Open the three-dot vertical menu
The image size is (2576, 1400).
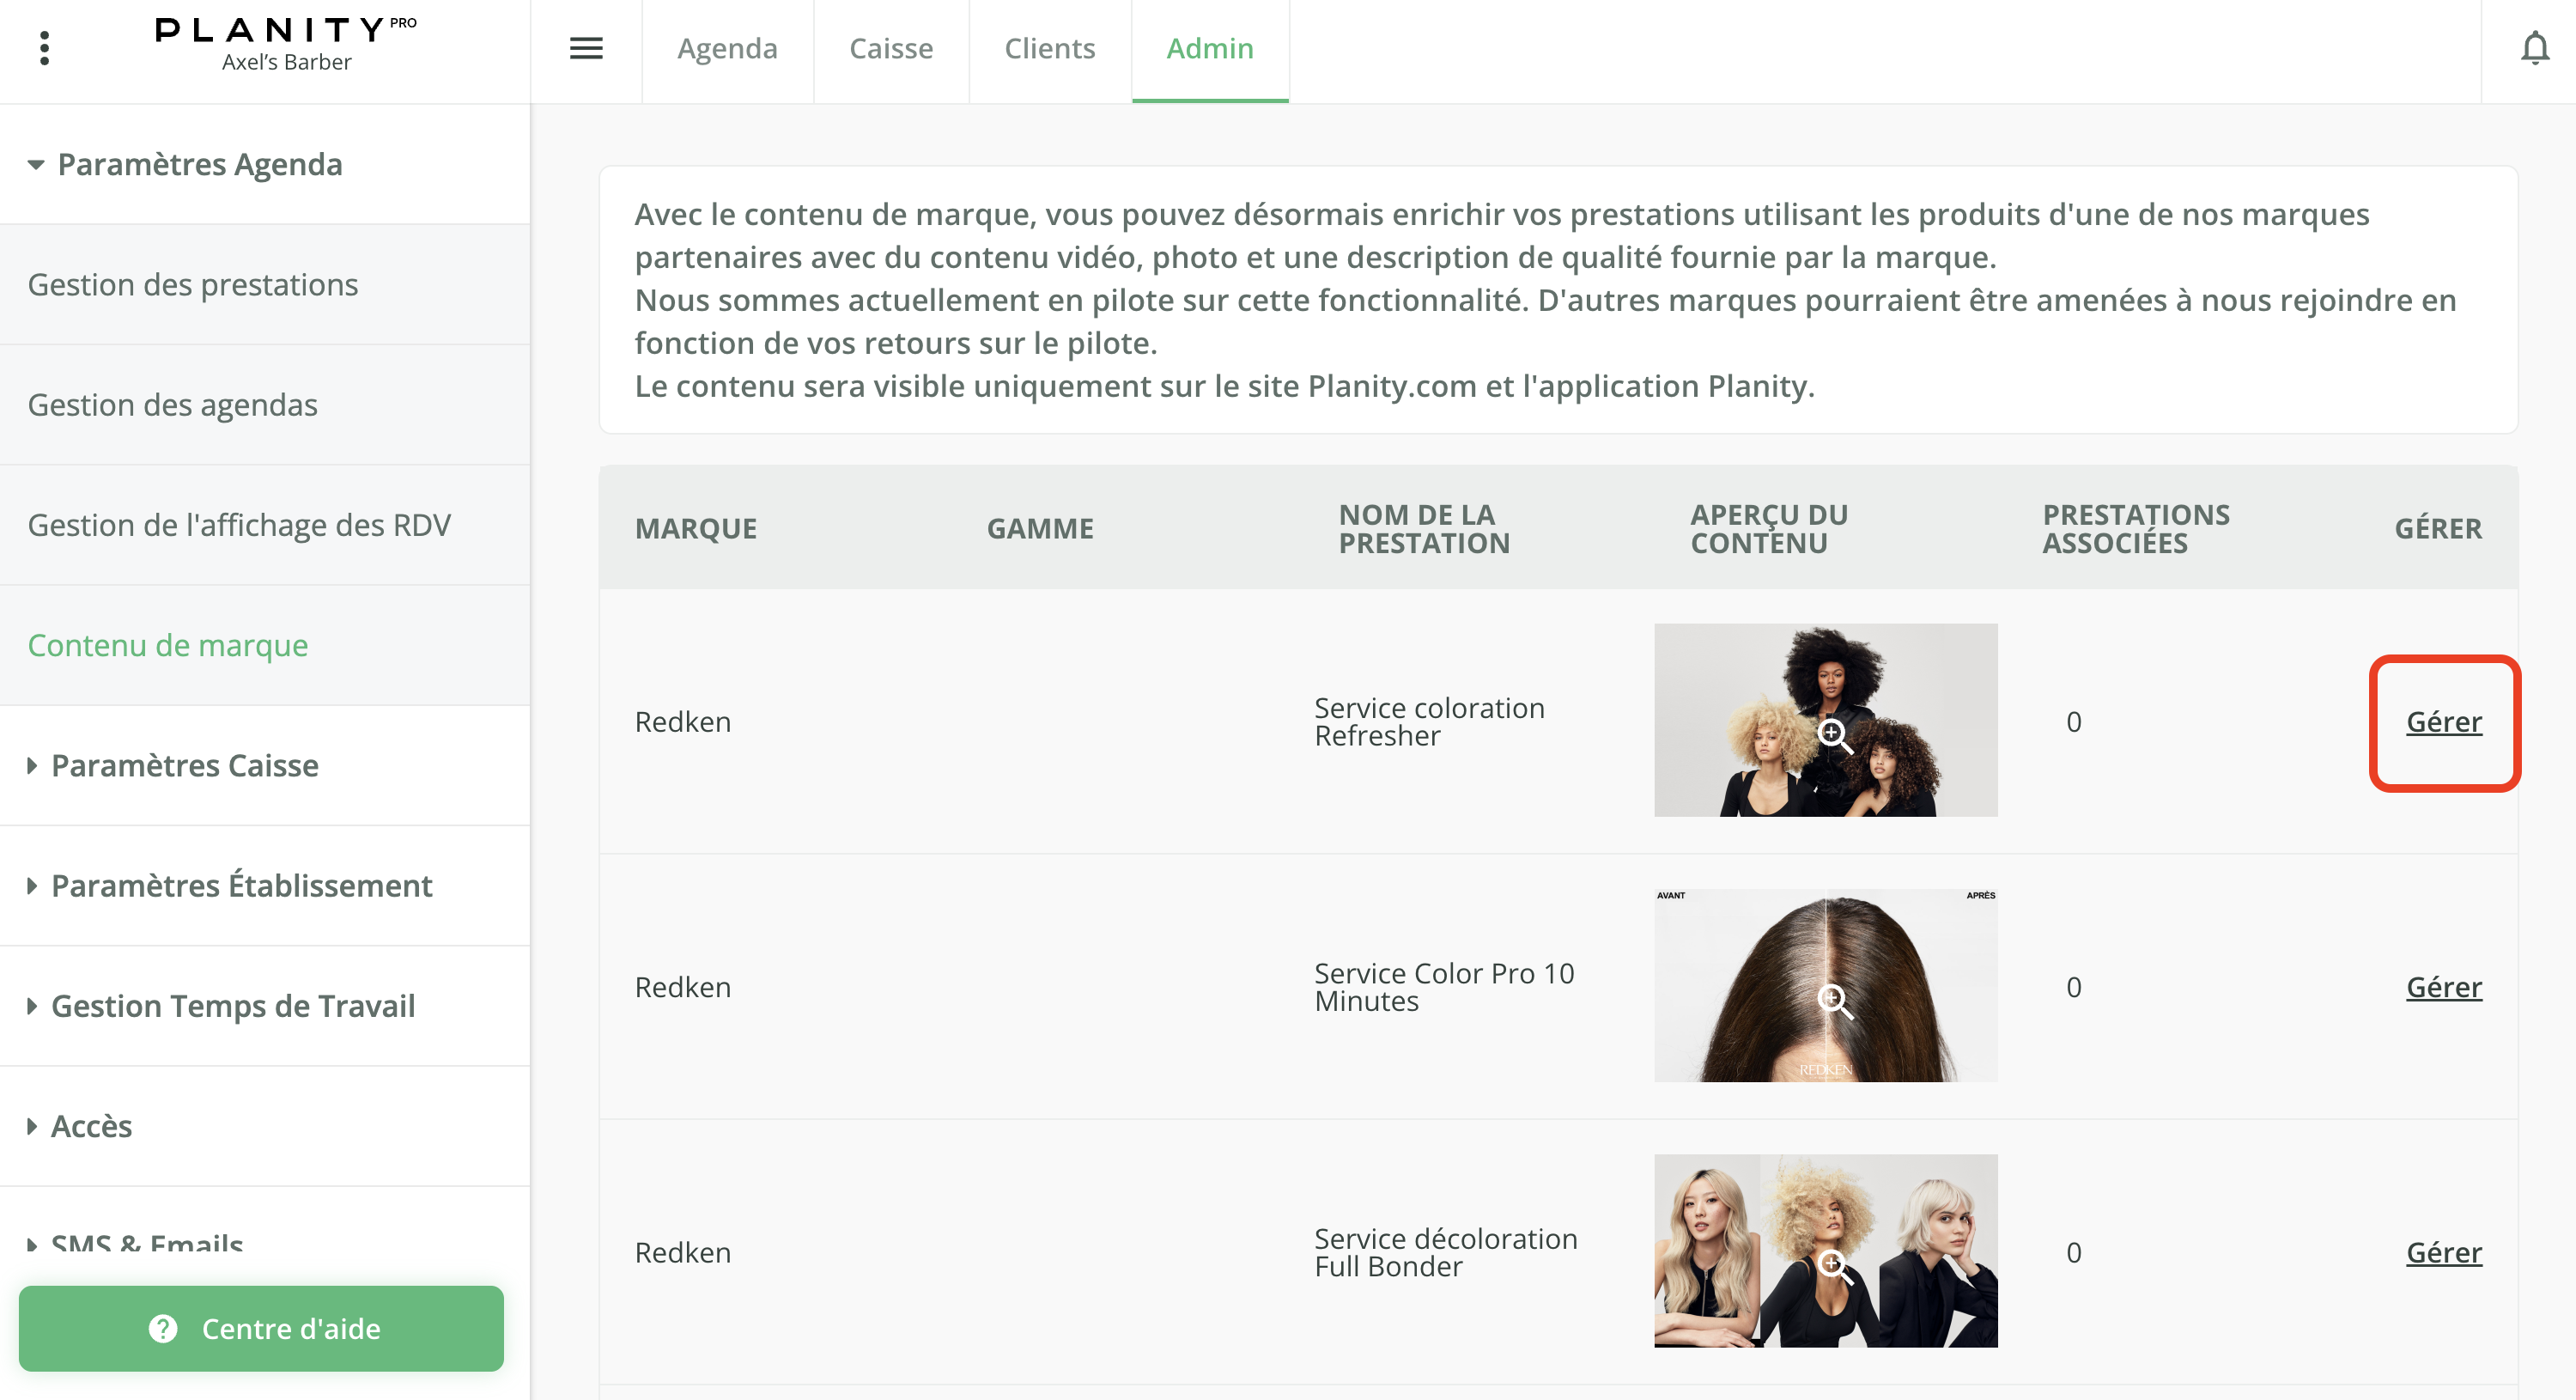[44, 48]
